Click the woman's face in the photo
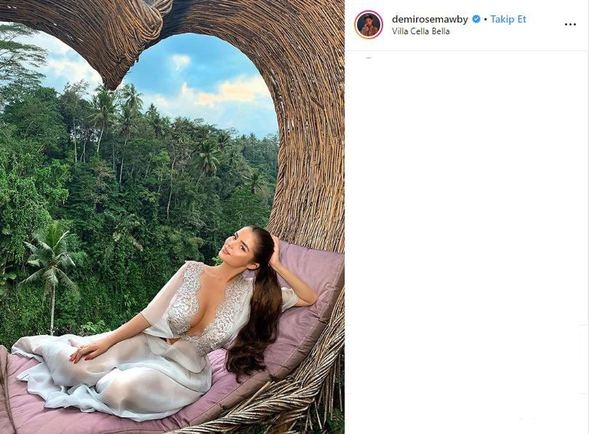This screenshot has width=589, height=434. pyautogui.click(x=234, y=247)
